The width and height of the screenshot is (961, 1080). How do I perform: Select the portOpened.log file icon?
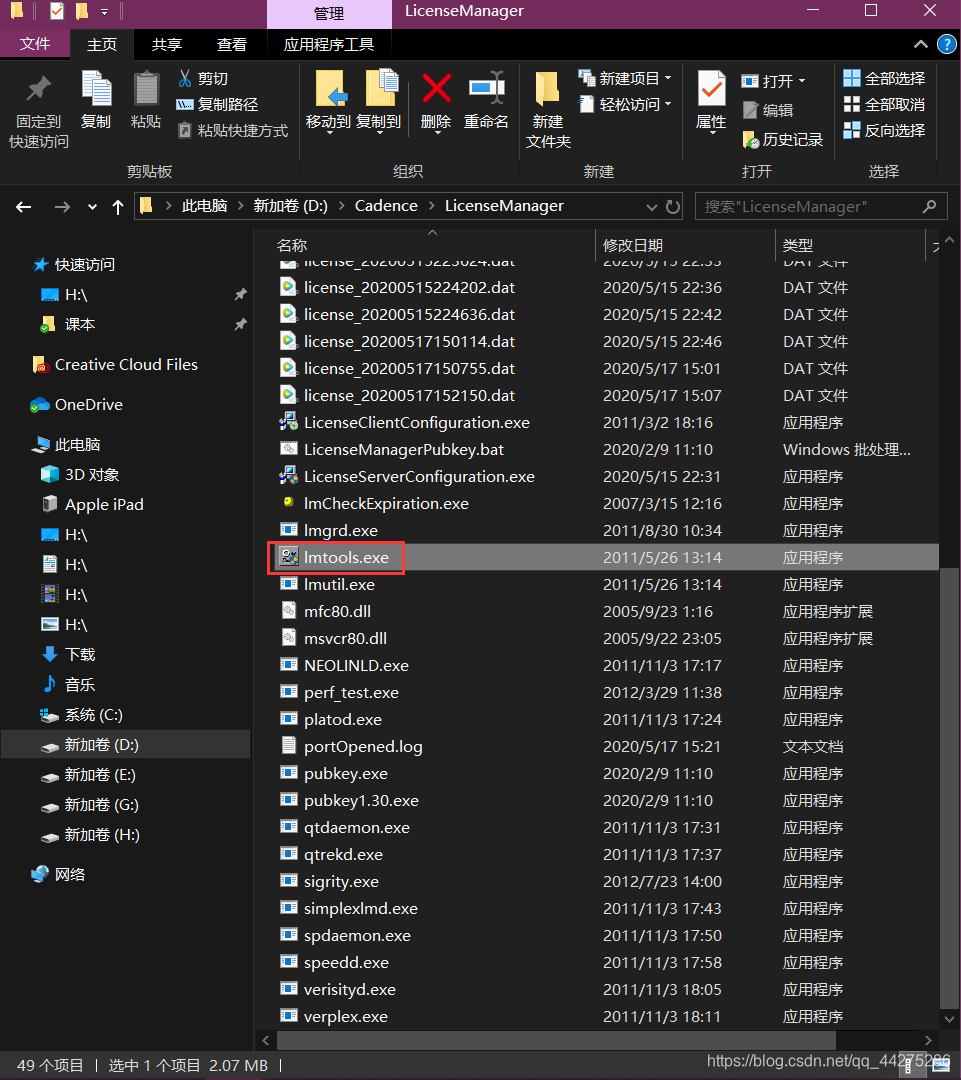pyautogui.click(x=288, y=746)
